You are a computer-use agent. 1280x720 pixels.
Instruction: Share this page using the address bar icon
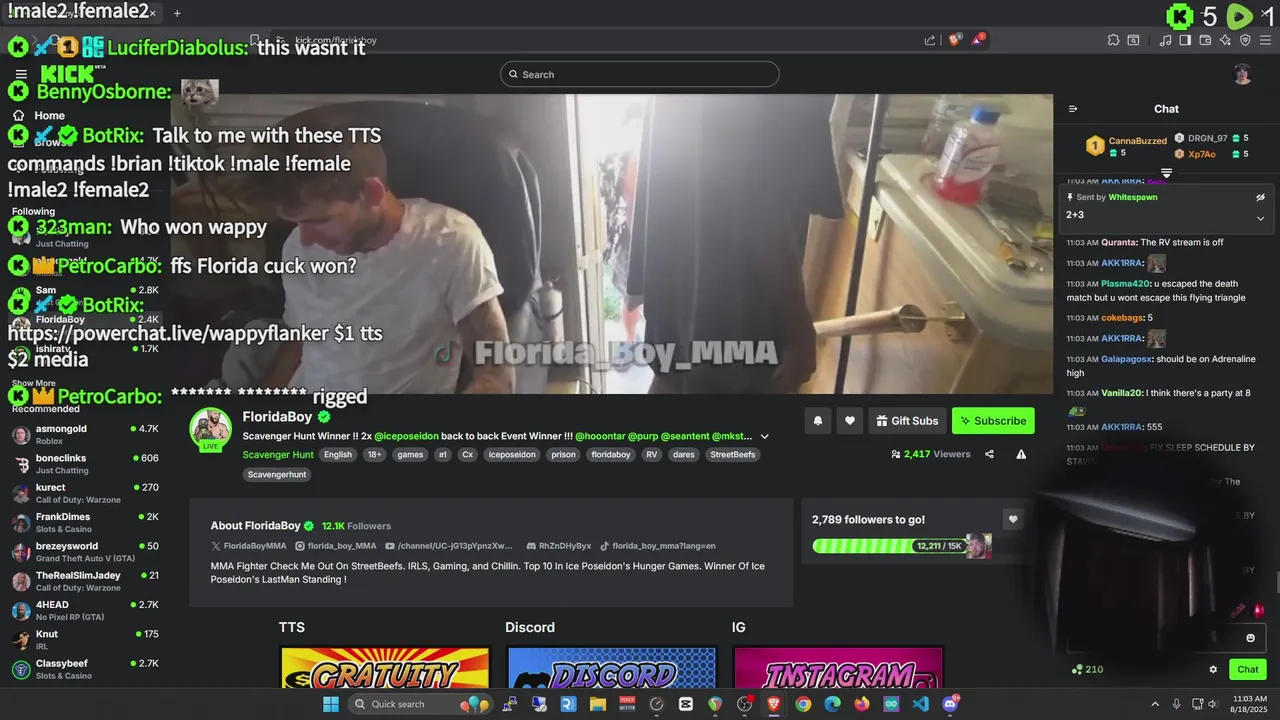930,40
